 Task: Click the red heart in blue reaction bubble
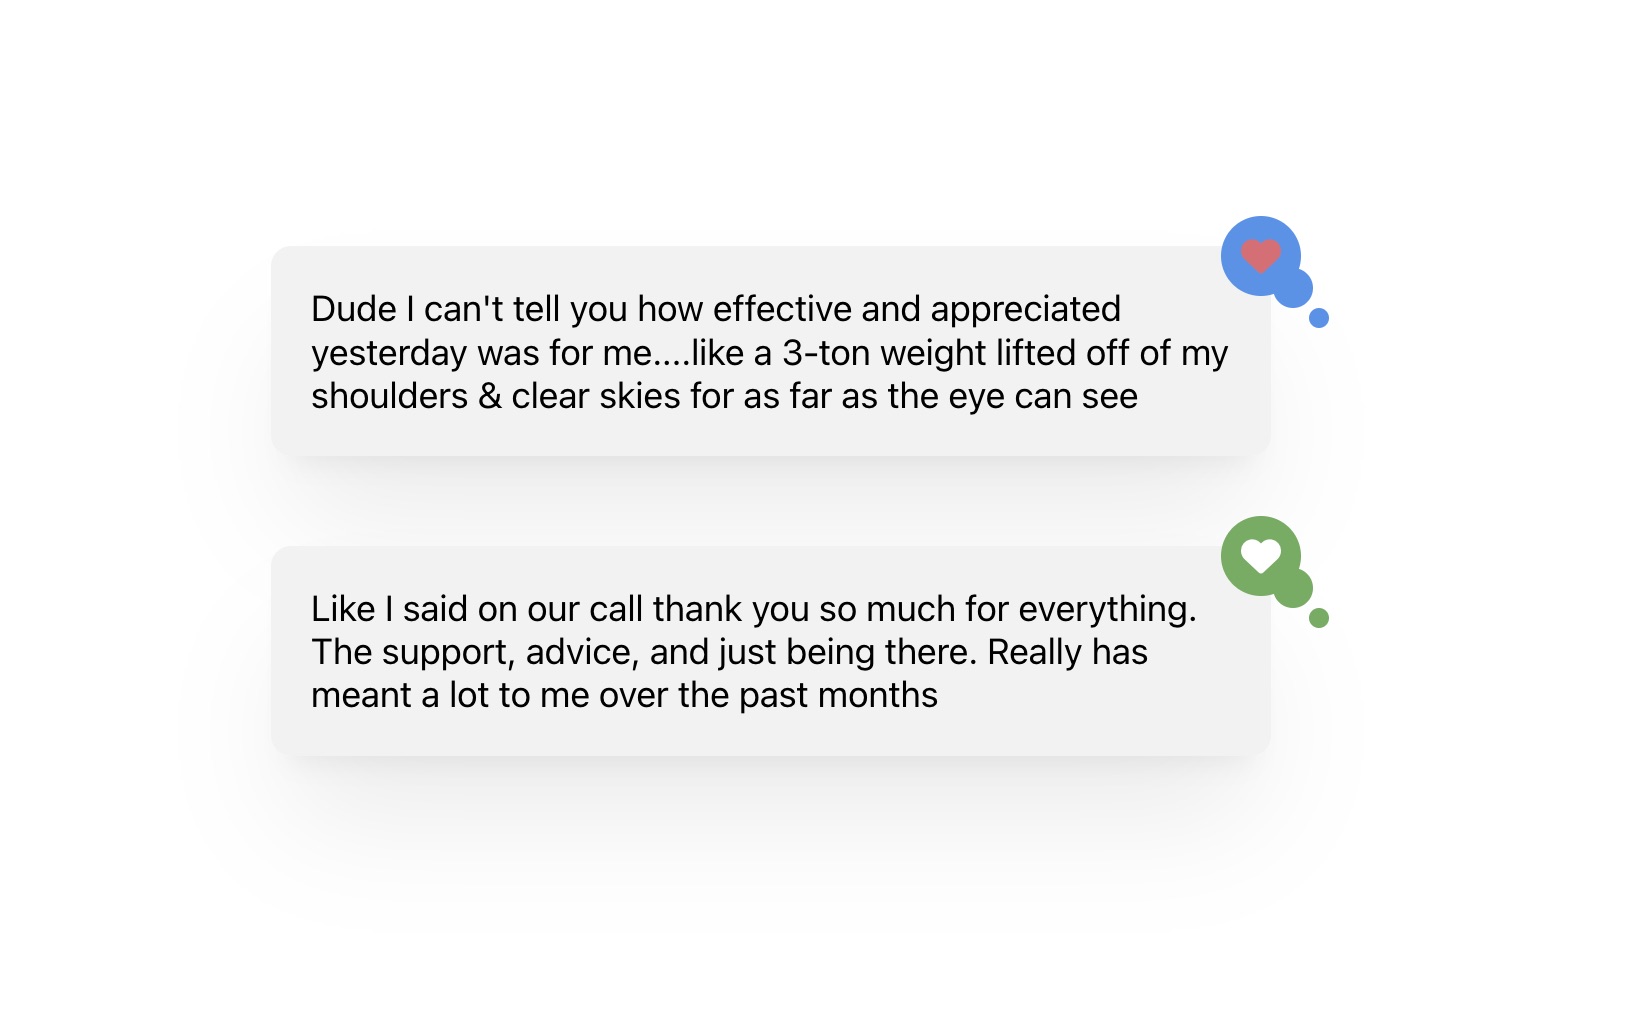pyautogui.click(x=1261, y=257)
